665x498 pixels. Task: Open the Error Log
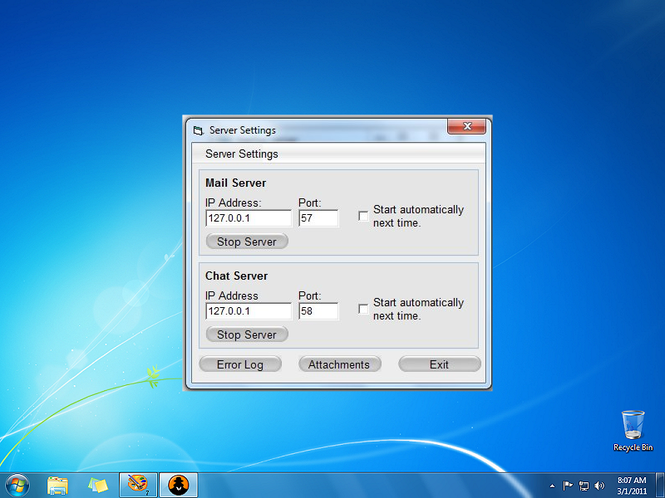pos(240,364)
